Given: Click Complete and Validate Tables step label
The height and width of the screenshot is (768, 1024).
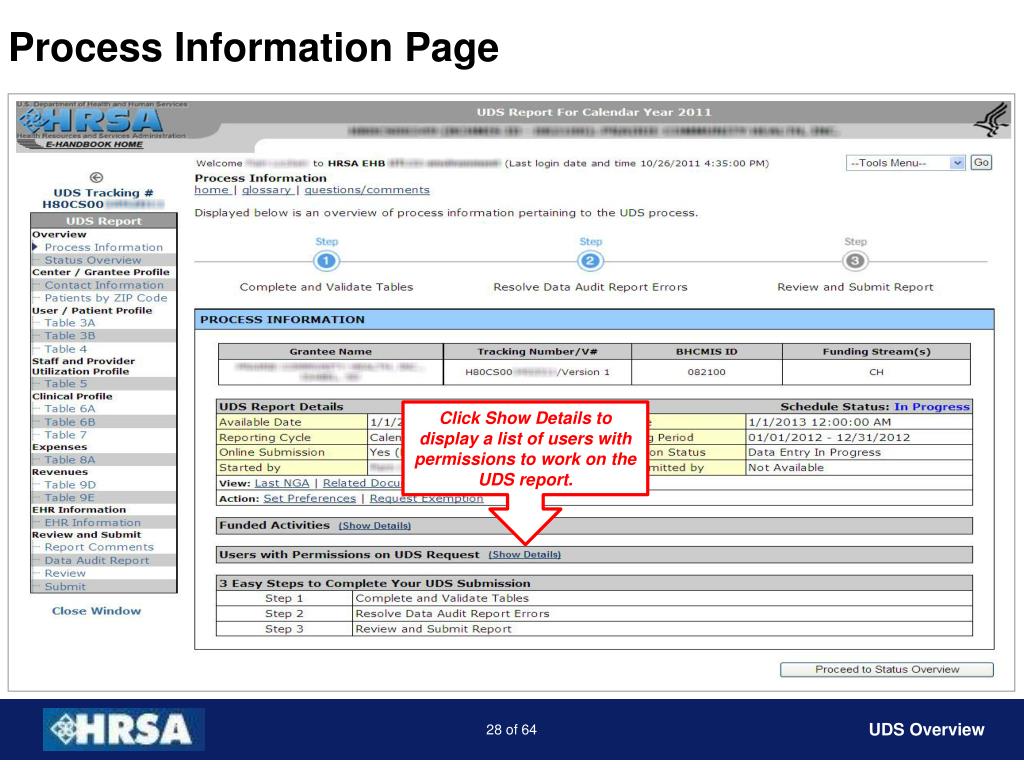Looking at the screenshot, I should pos(327,287).
